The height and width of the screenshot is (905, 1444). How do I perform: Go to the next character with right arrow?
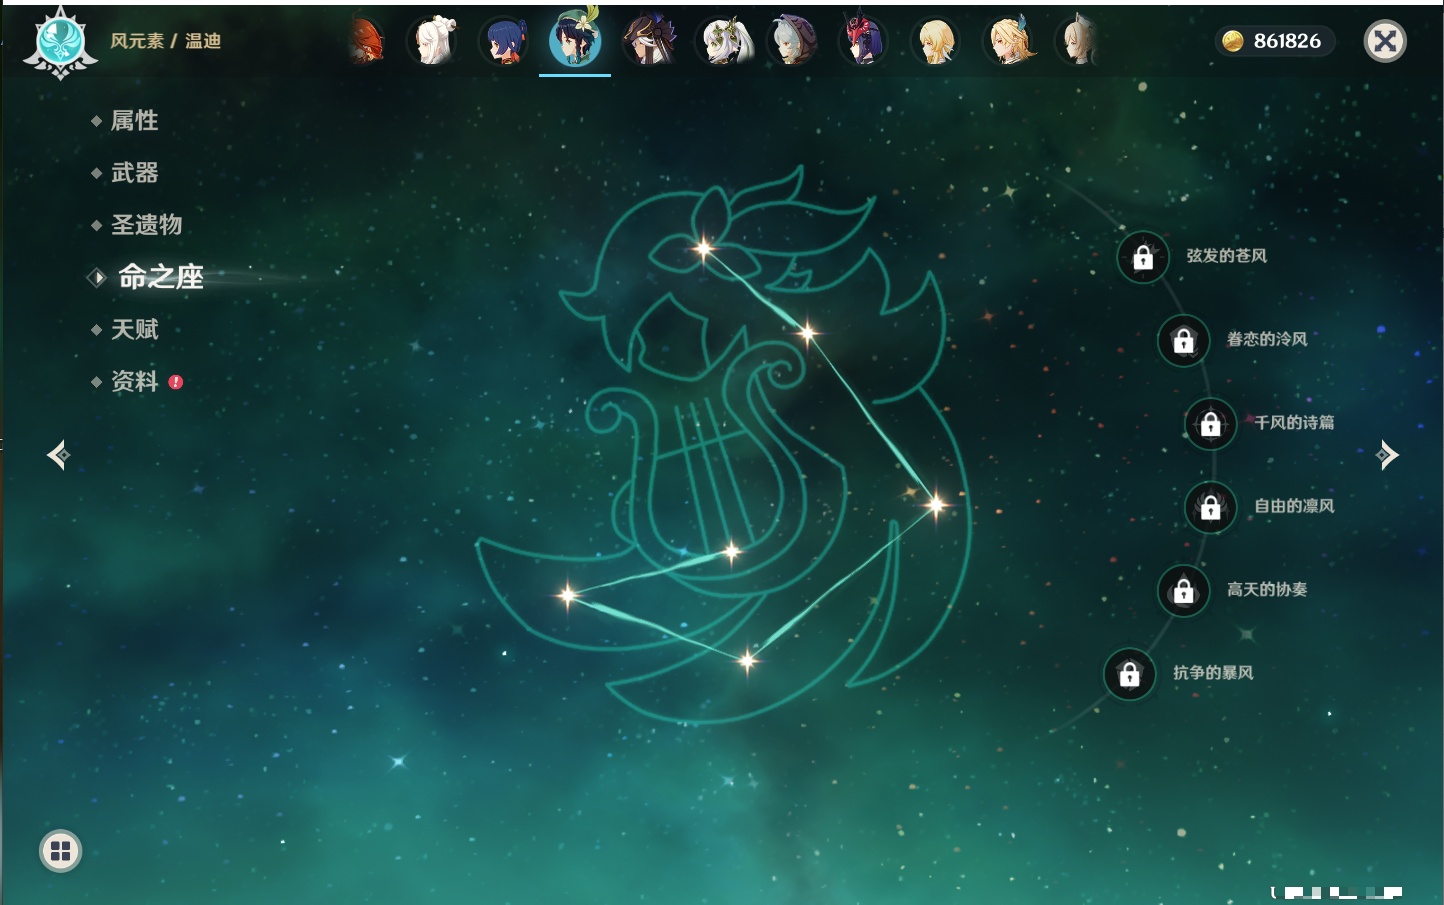point(1387,455)
